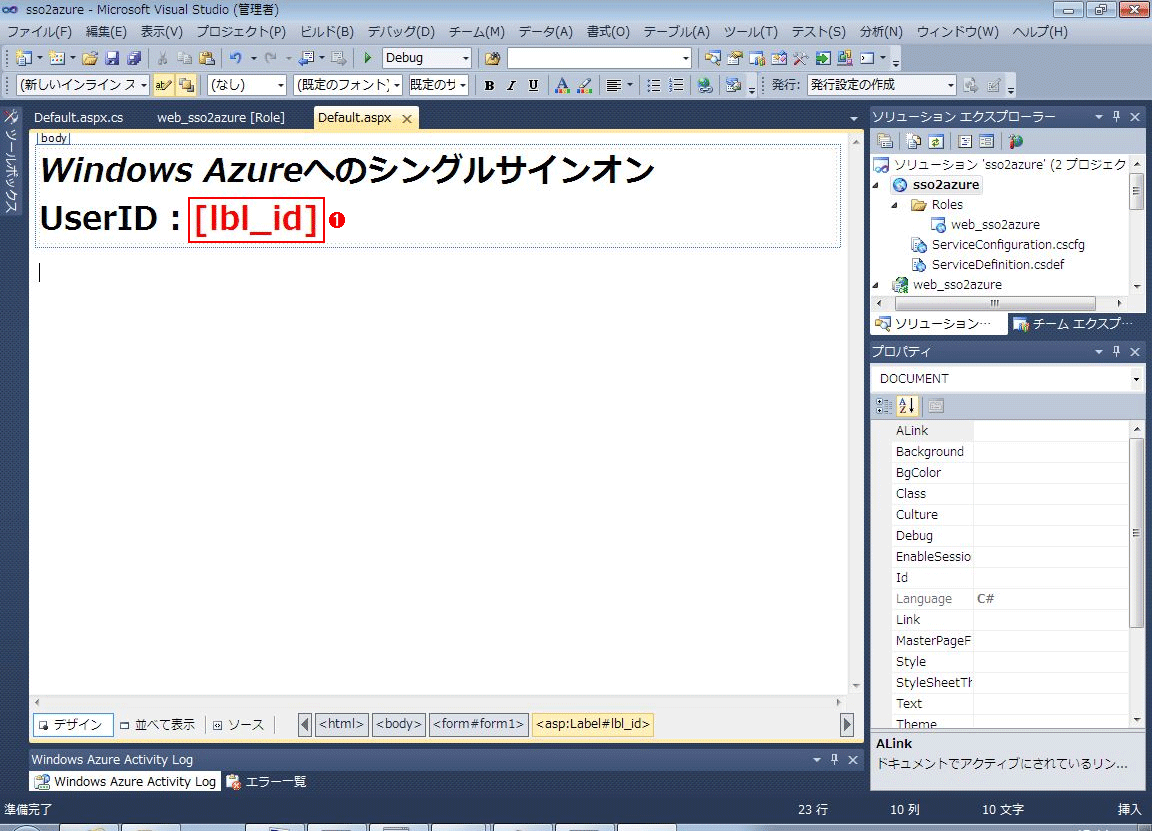Switch to the web_sso2azure [Role] tab
The image size is (1152, 831).
tap(220, 118)
